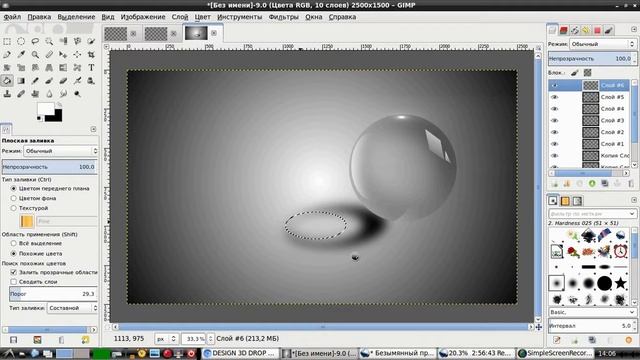This screenshot has width=640, height=360.
Task: Select the 'Всё выделение' radio option
Action: coord(13,243)
